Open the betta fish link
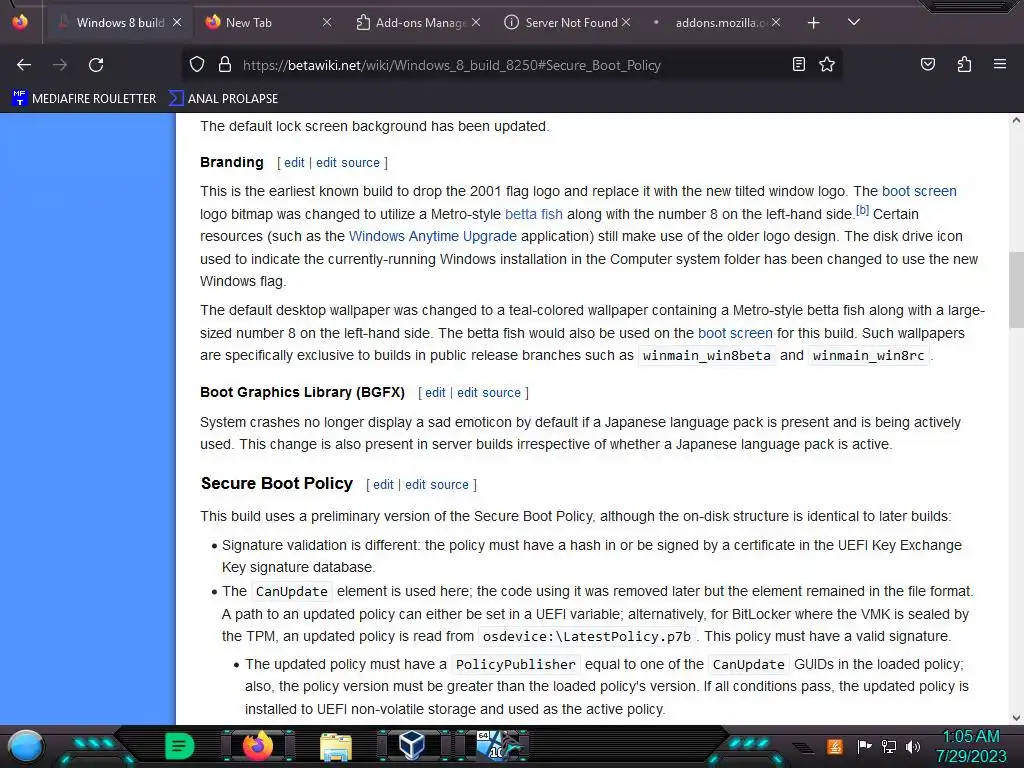 pyautogui.click(x=534, y=214)
